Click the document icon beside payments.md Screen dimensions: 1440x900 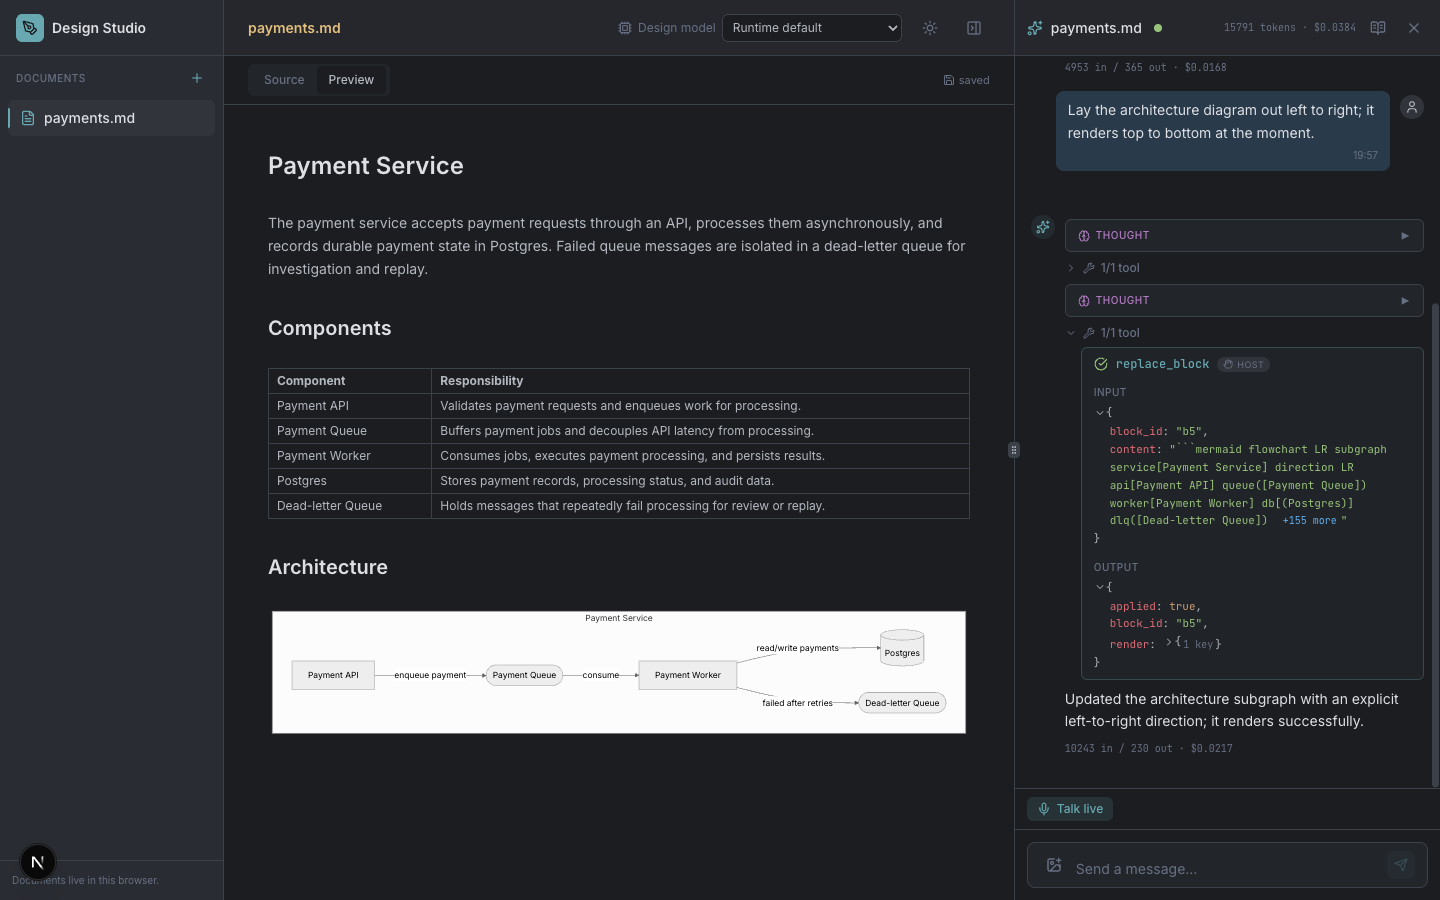[28, 118]
